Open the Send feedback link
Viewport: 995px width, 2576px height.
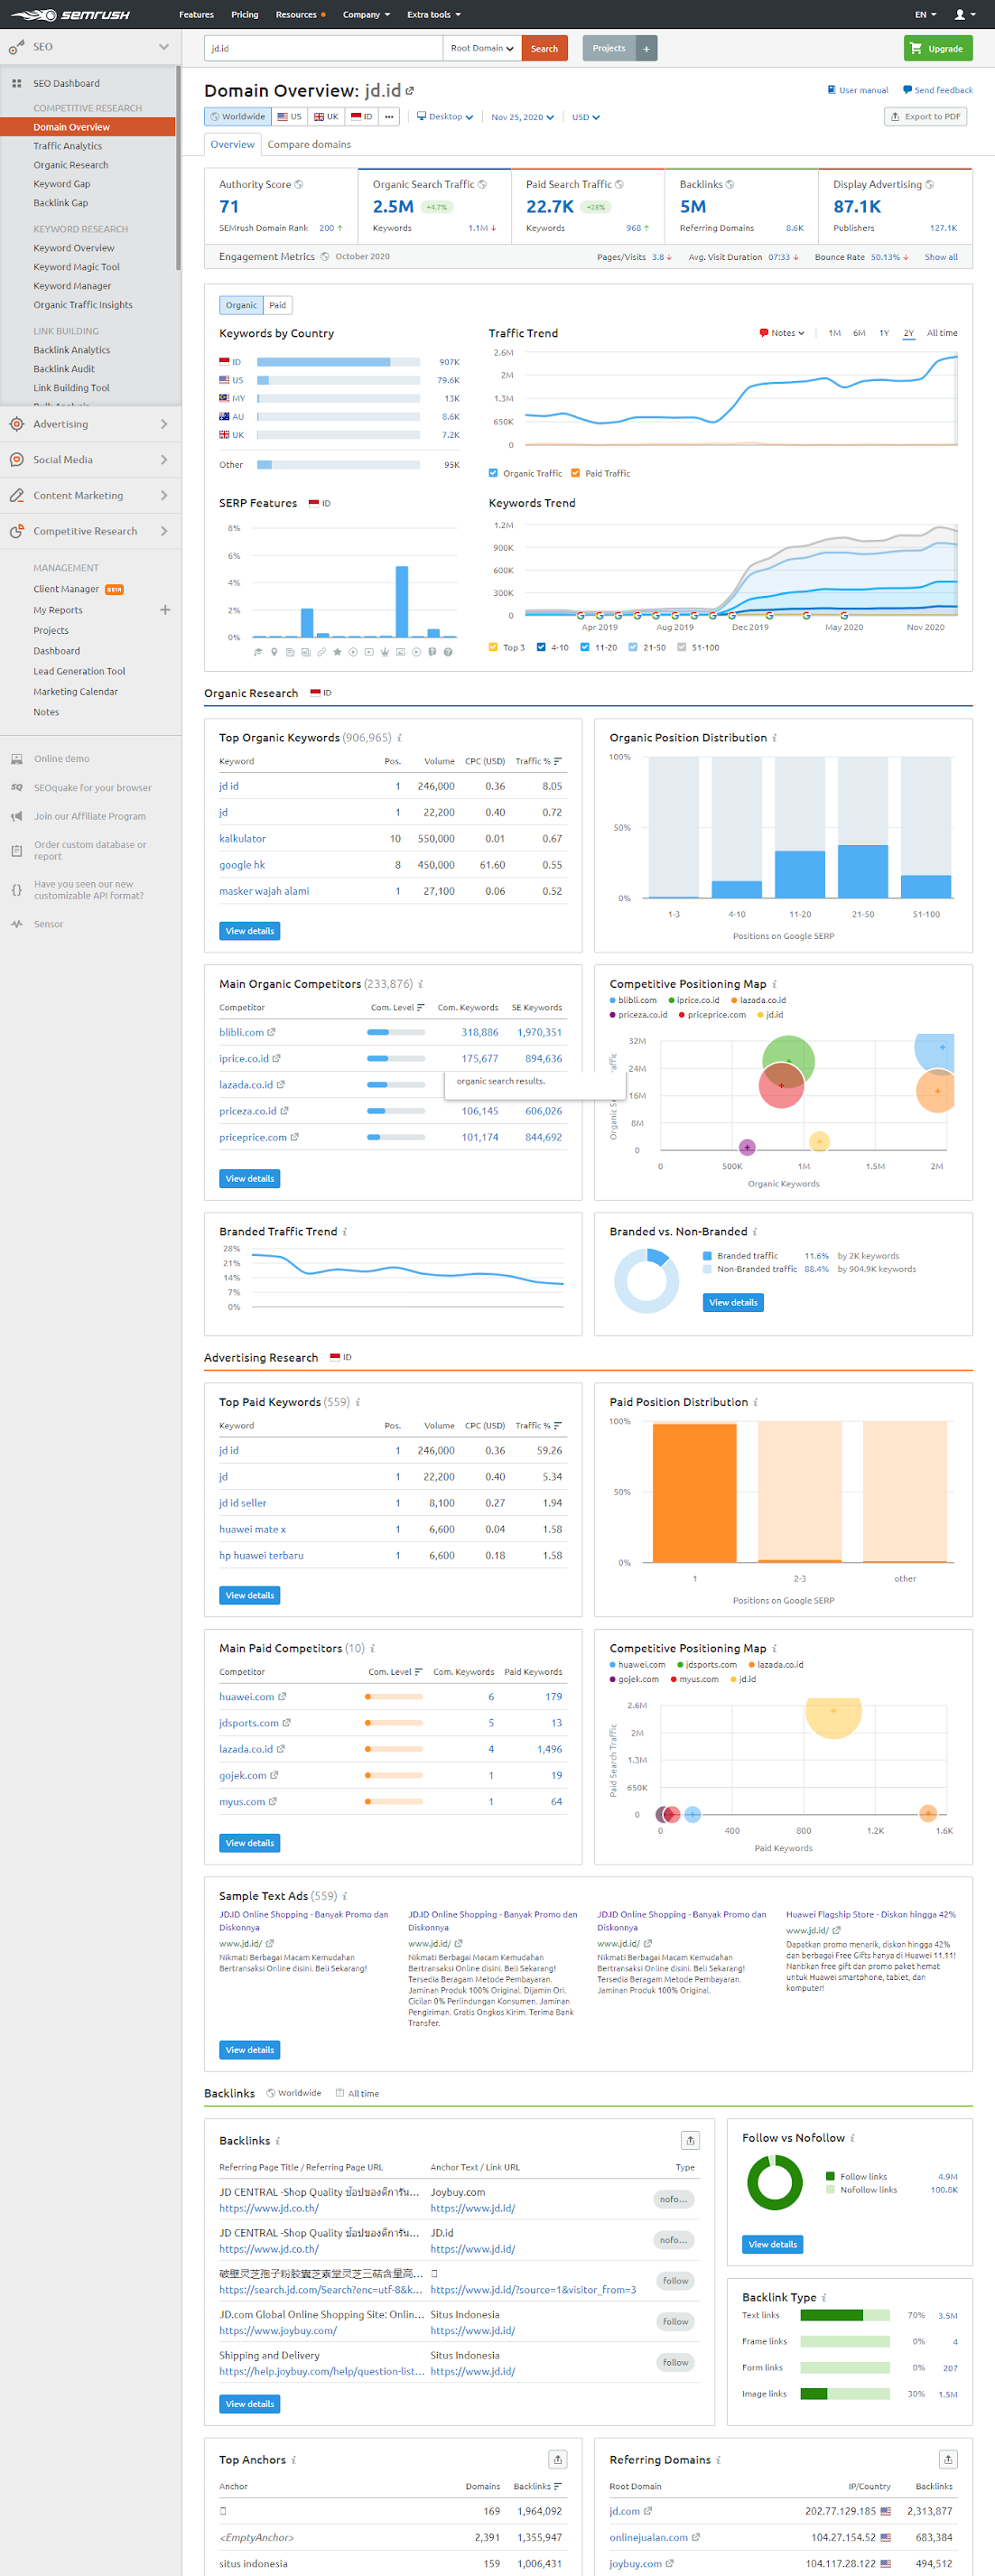(x=938, y=90)
